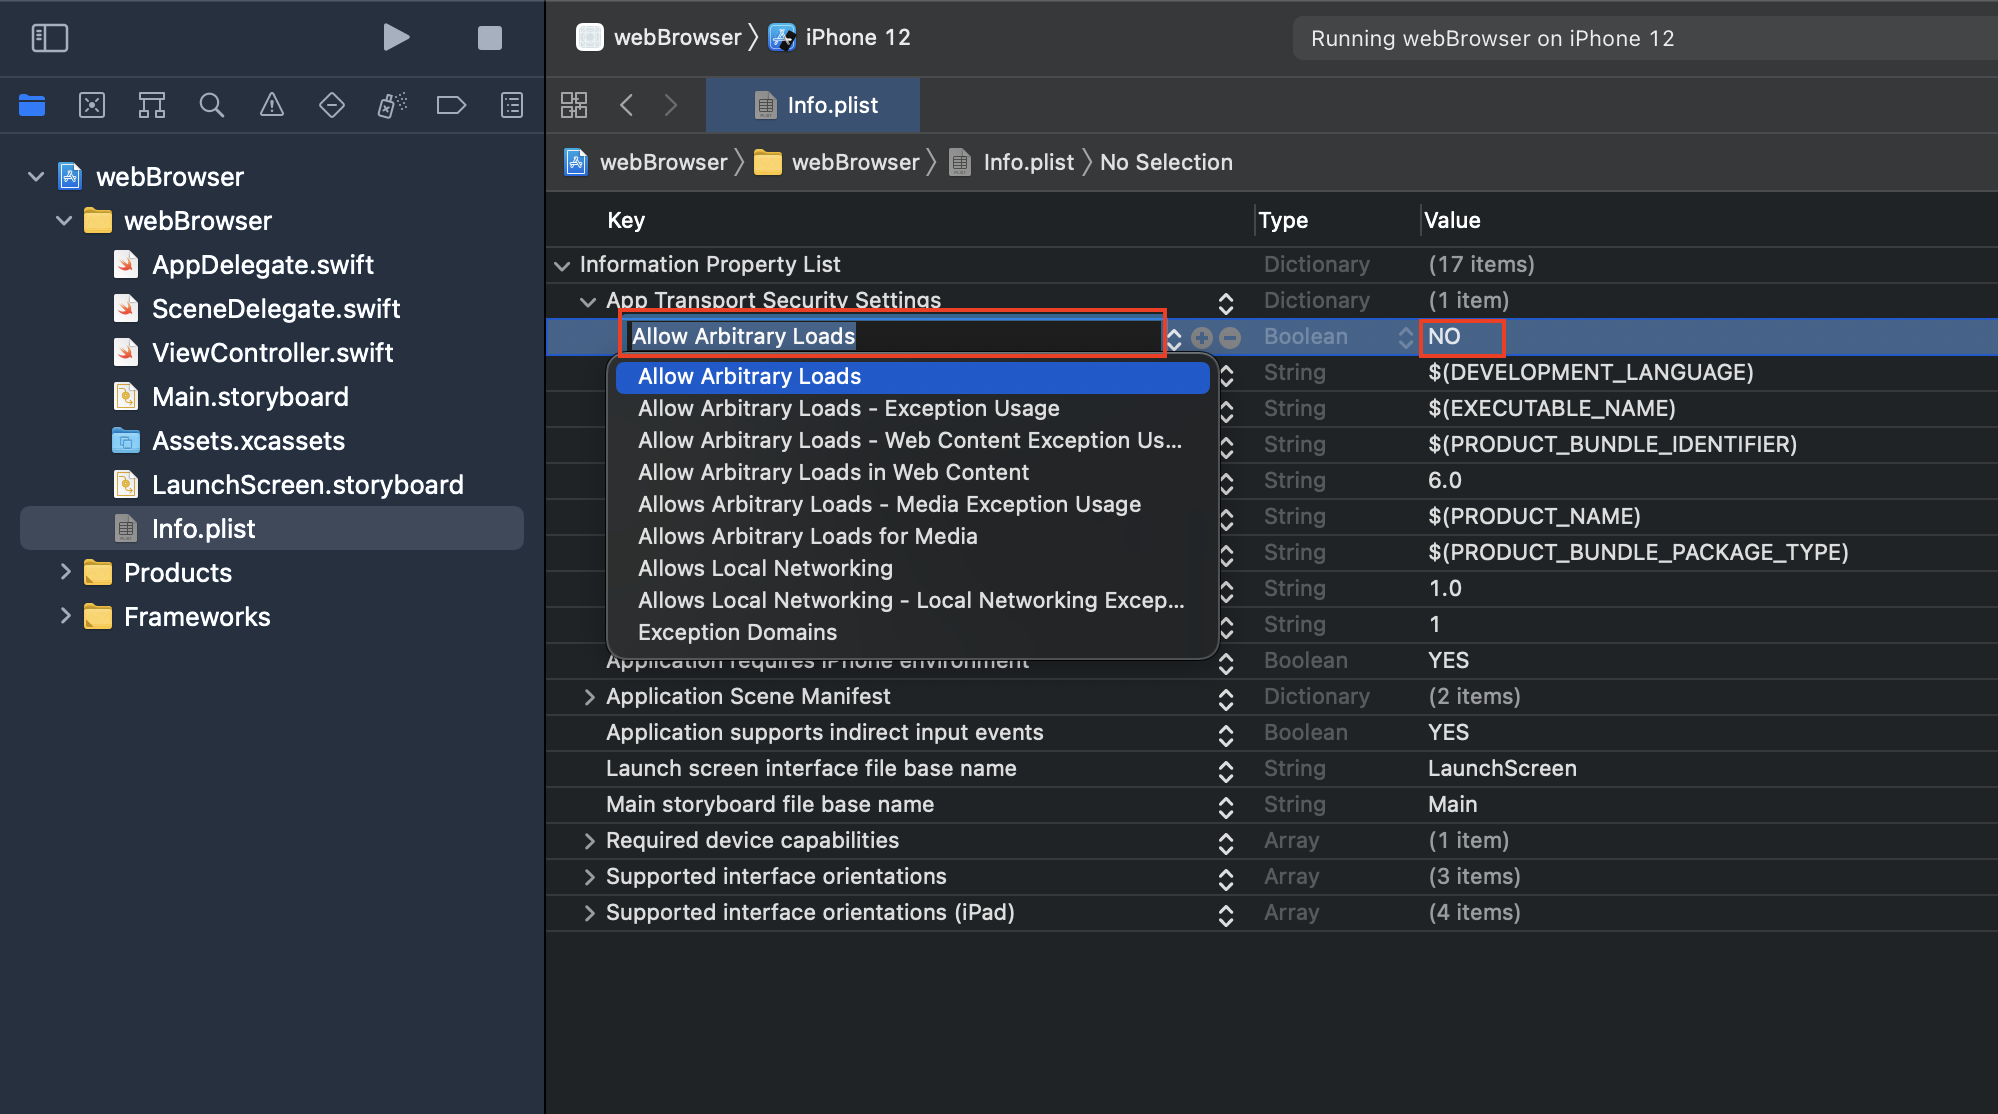Image resolution: width=1998 pixels, height=1114 pixels.
Task: Open LaunchScreen.storyboard file
Action: pos(307,485)
